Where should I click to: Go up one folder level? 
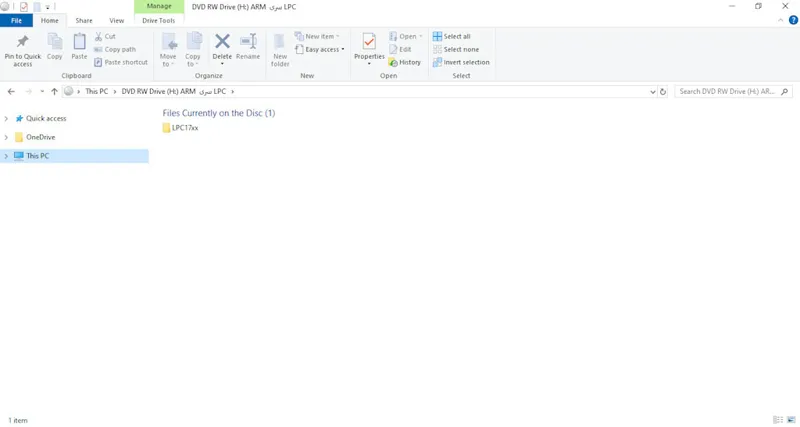pyautogui.click(x=54, y=92)
